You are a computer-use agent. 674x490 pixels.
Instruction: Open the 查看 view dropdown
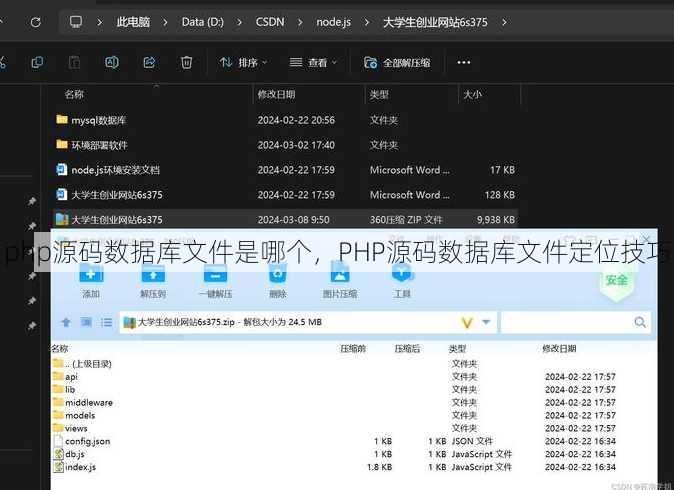point(313,63)
